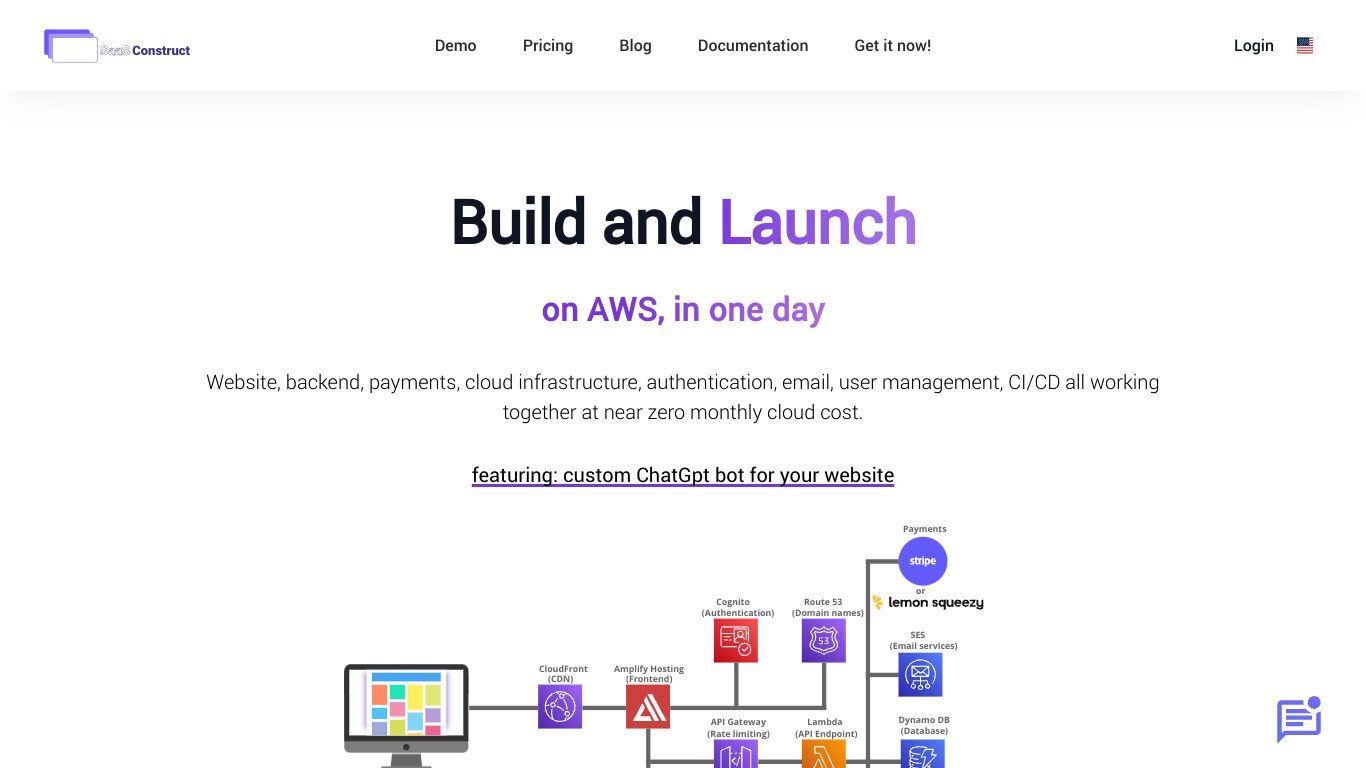This screenshot has width=1366, height=768.
Task: Click the 'SES (Email services)' label
Action: point(924,640)
